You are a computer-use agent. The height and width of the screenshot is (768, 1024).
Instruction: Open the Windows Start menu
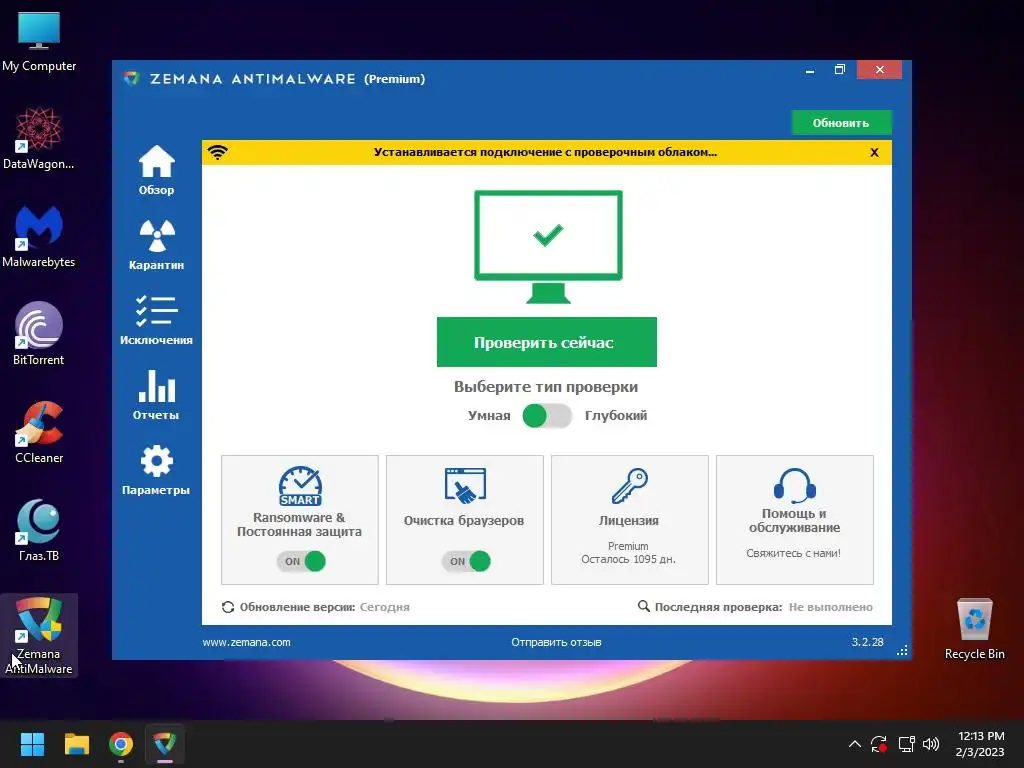point(32,744)
